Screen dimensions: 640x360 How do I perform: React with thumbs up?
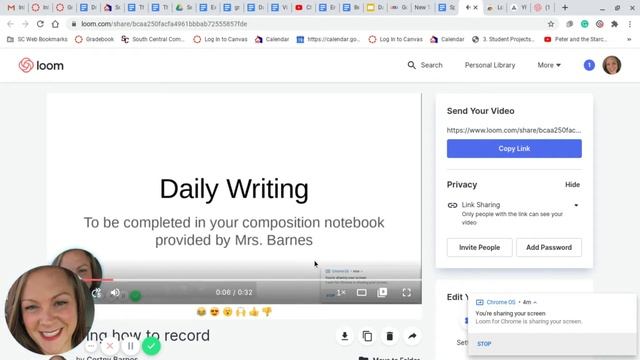pos(254,312)
